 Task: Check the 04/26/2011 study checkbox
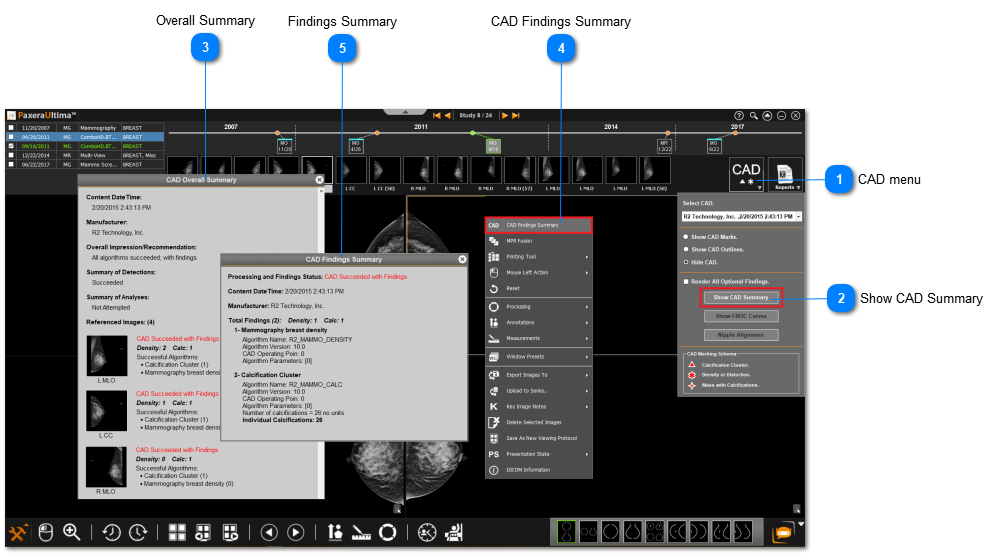11,137
